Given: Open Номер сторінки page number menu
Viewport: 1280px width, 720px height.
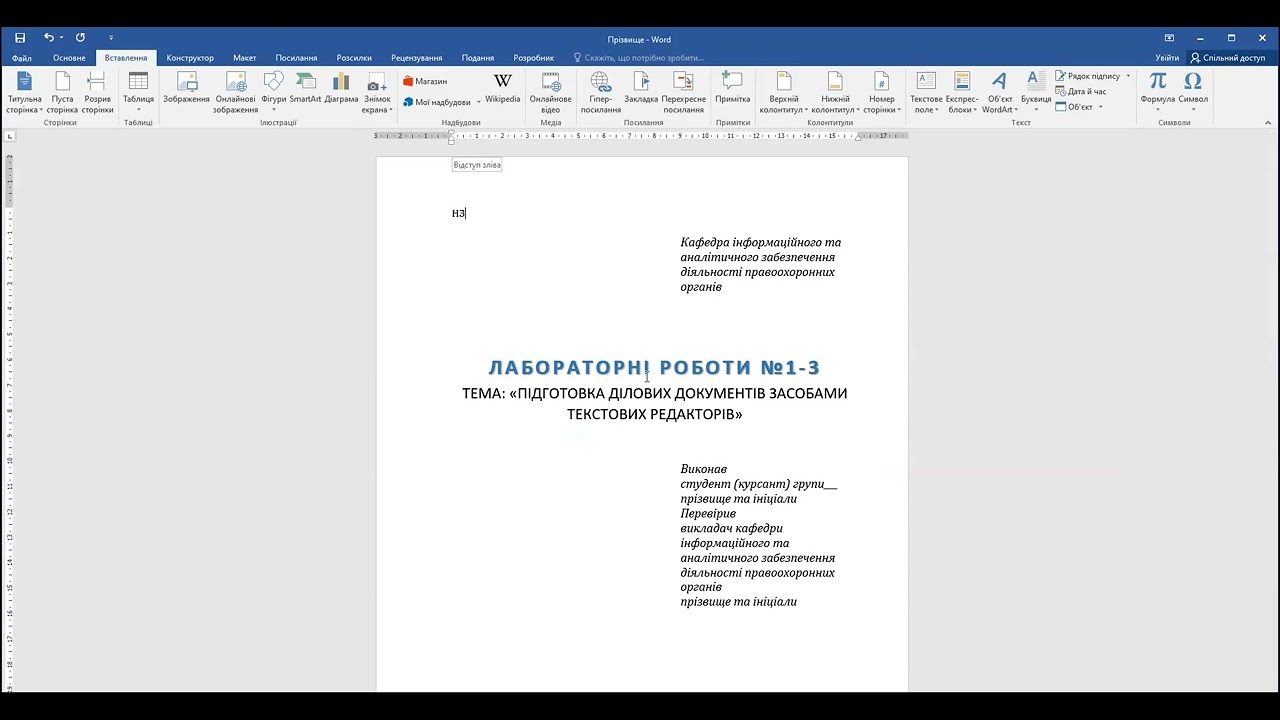Looking at the screenshot, I should point(882,93).
